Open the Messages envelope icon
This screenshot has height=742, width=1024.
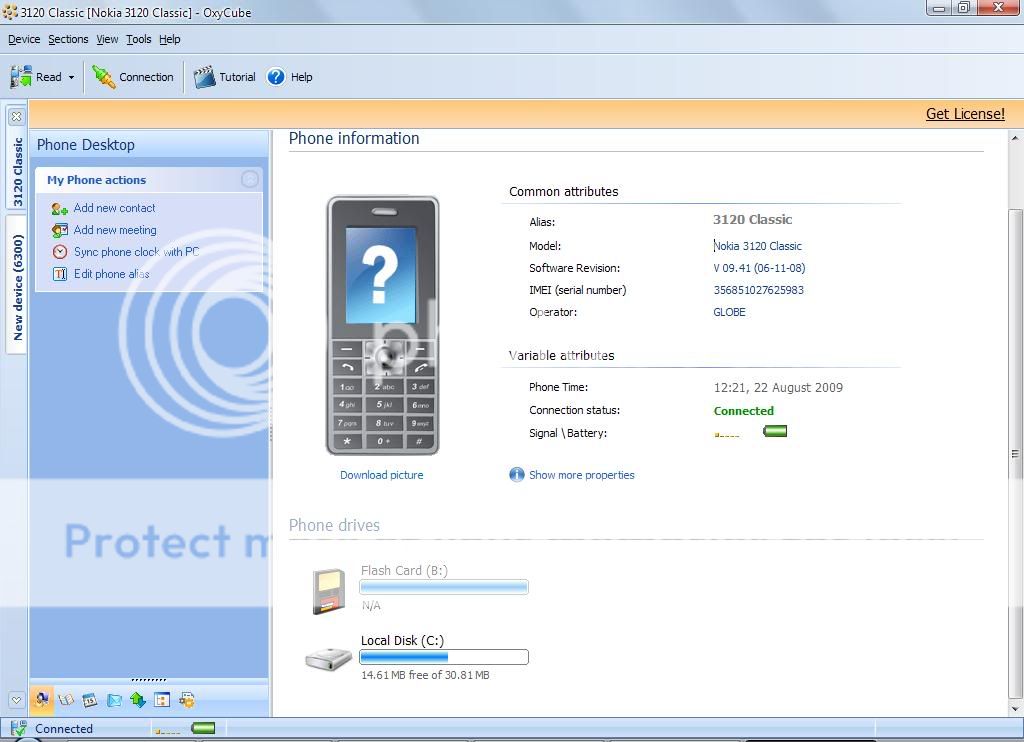pos(114,701)
